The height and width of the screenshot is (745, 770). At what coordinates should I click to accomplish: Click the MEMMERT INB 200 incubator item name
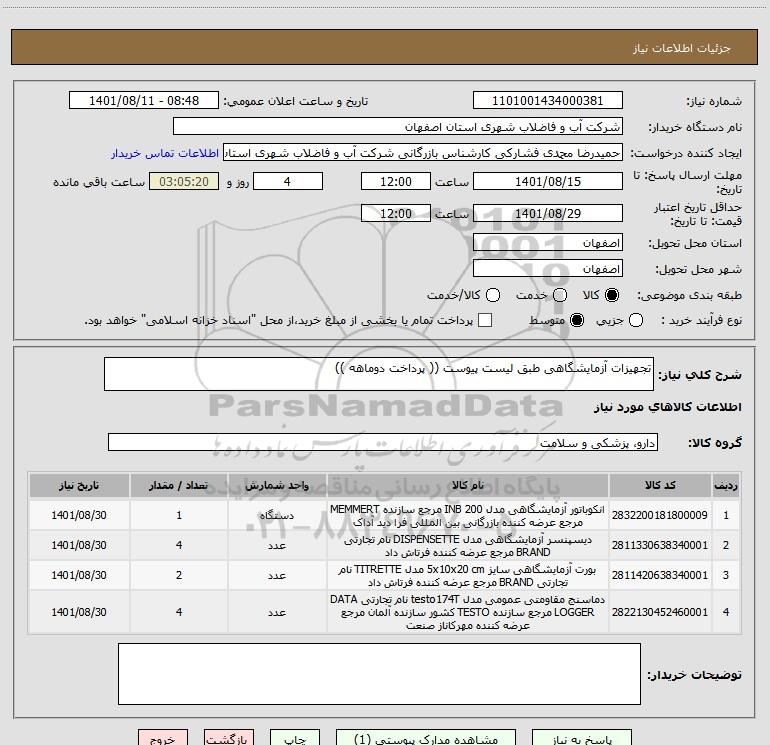[468, 516]
